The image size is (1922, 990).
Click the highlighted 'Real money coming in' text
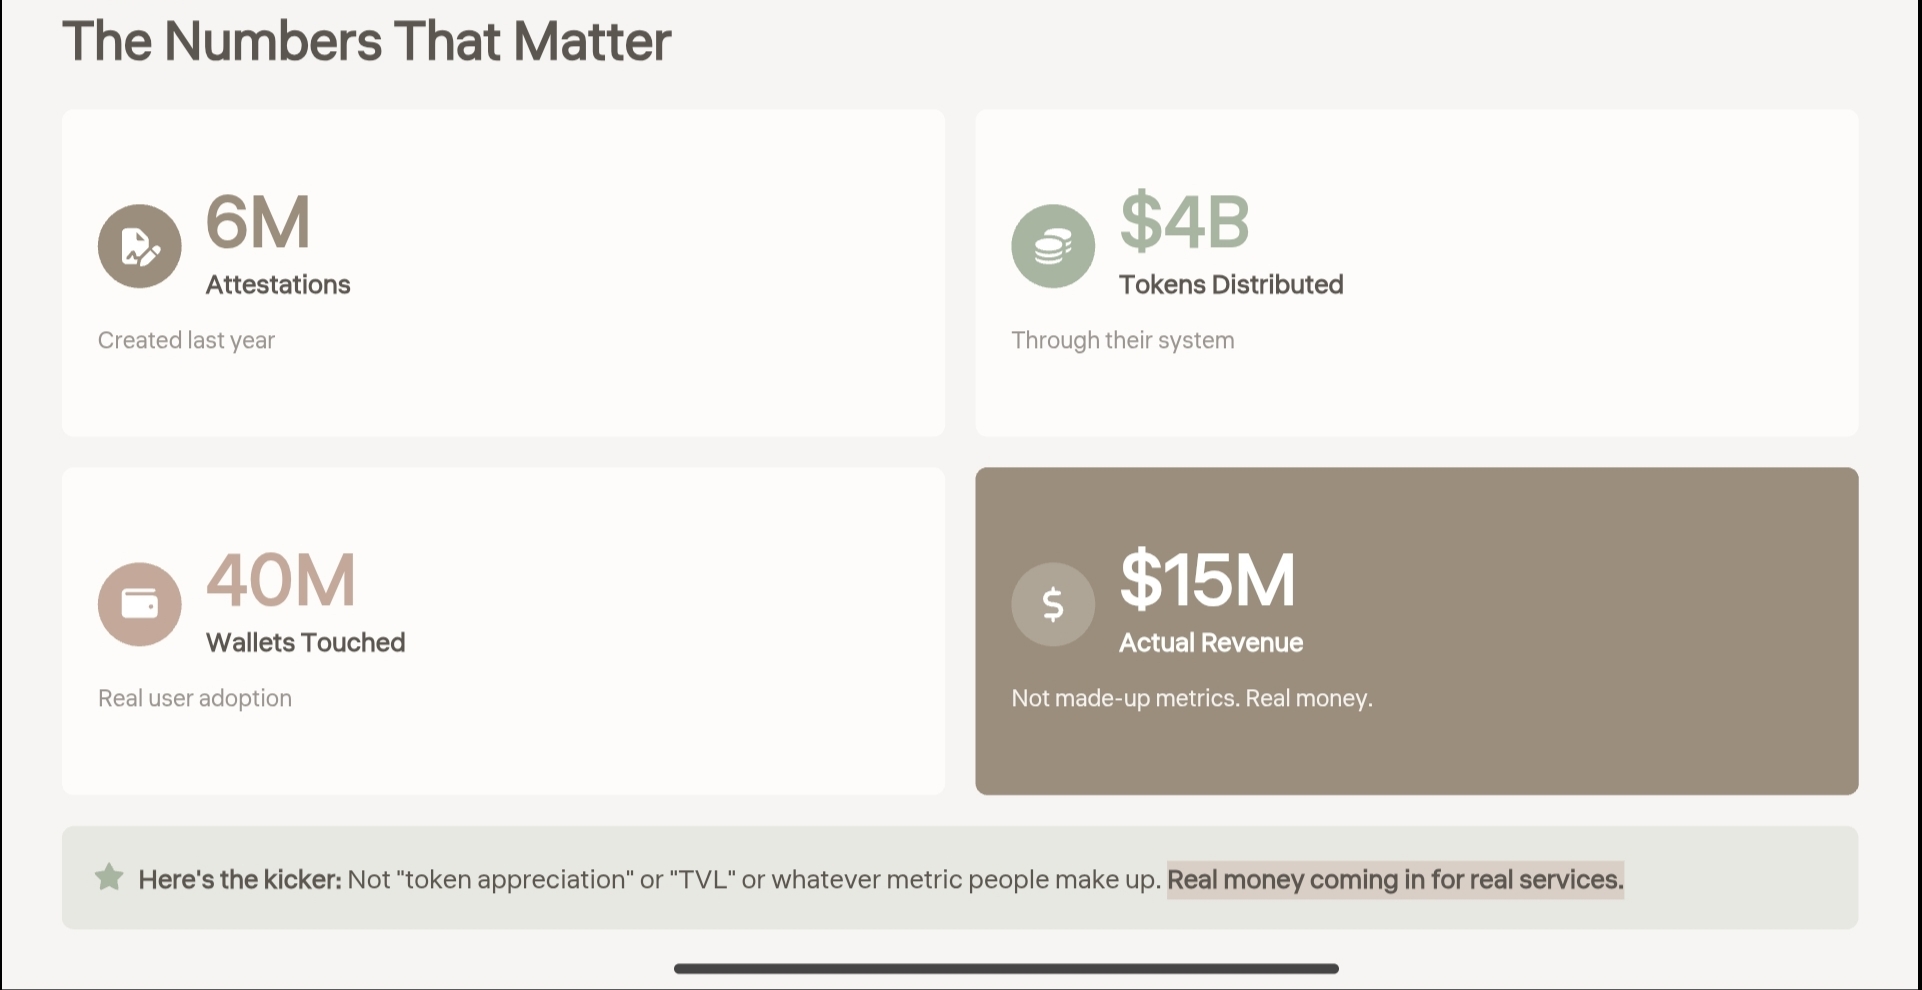coord(1395,880)
